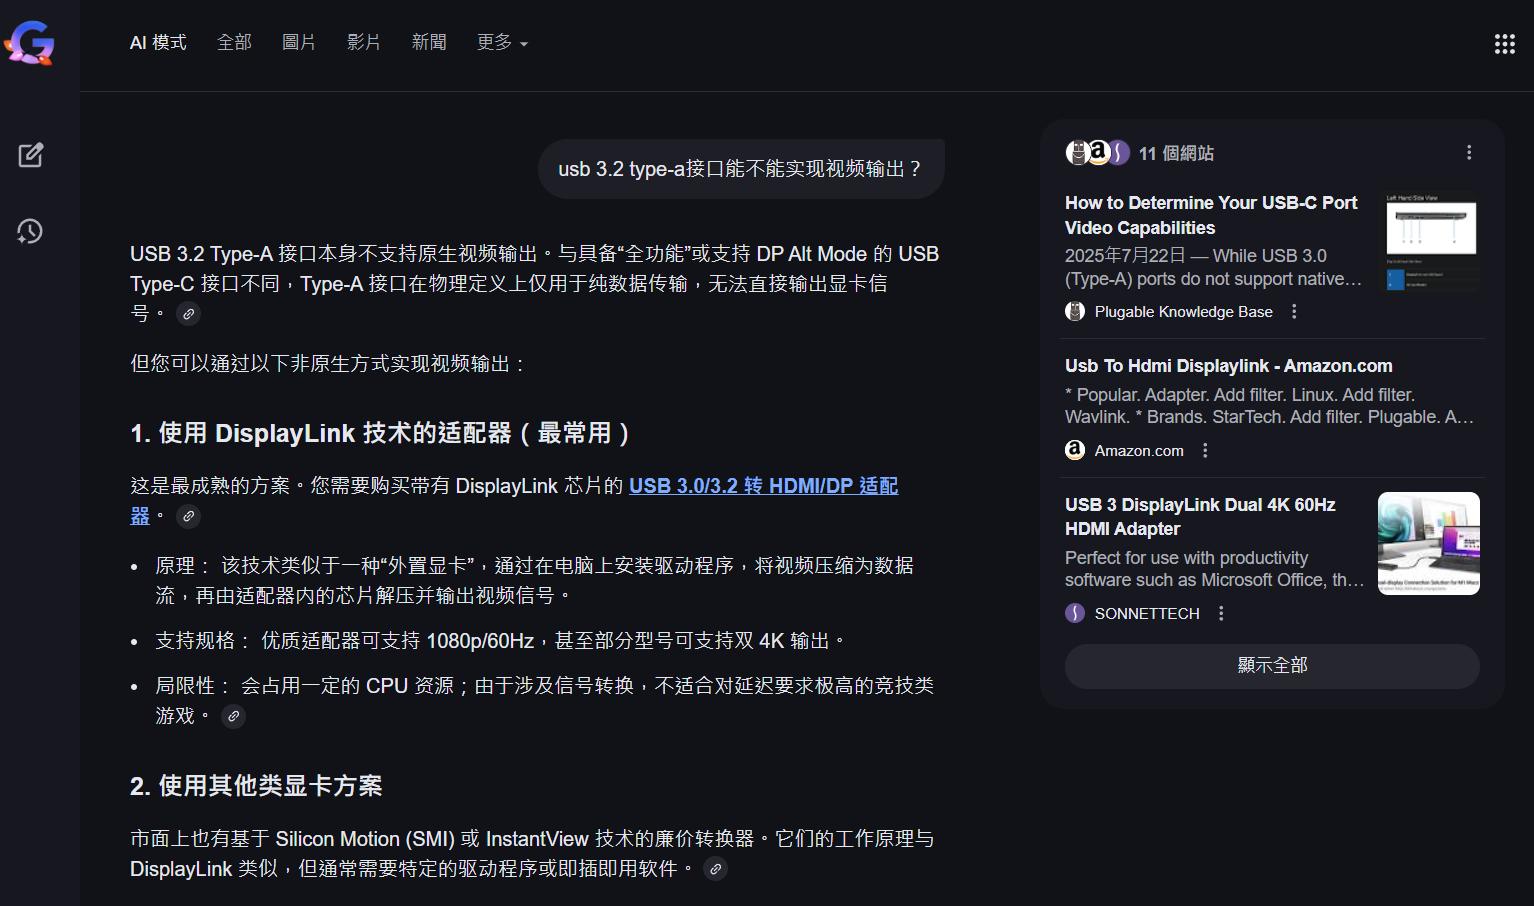1534x906 pixels.
Task: Open the Plugable article thumbnail image
Action: (1429, 241)
